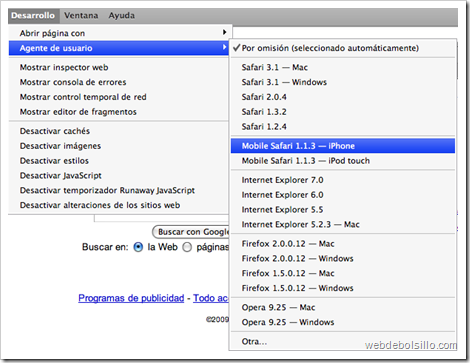470x363 pixels.
Task: Choose Mostrar inspector web
Action: [118, 67]
